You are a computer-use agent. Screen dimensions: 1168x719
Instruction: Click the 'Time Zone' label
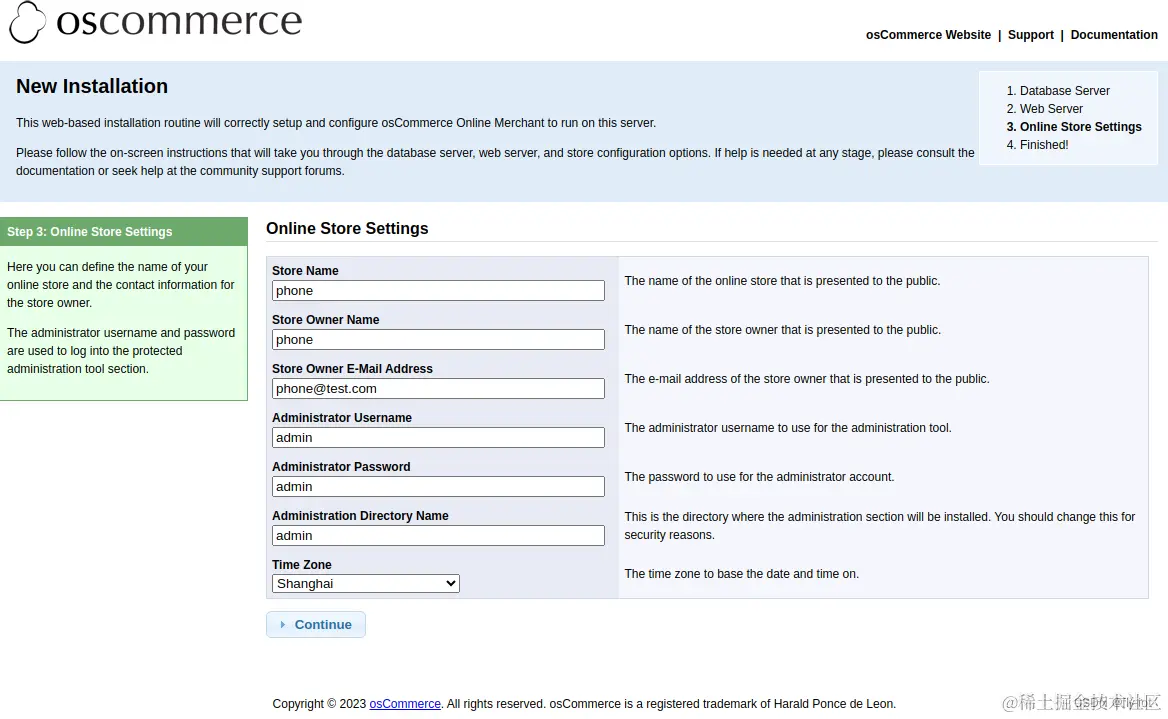coord(302,565)
